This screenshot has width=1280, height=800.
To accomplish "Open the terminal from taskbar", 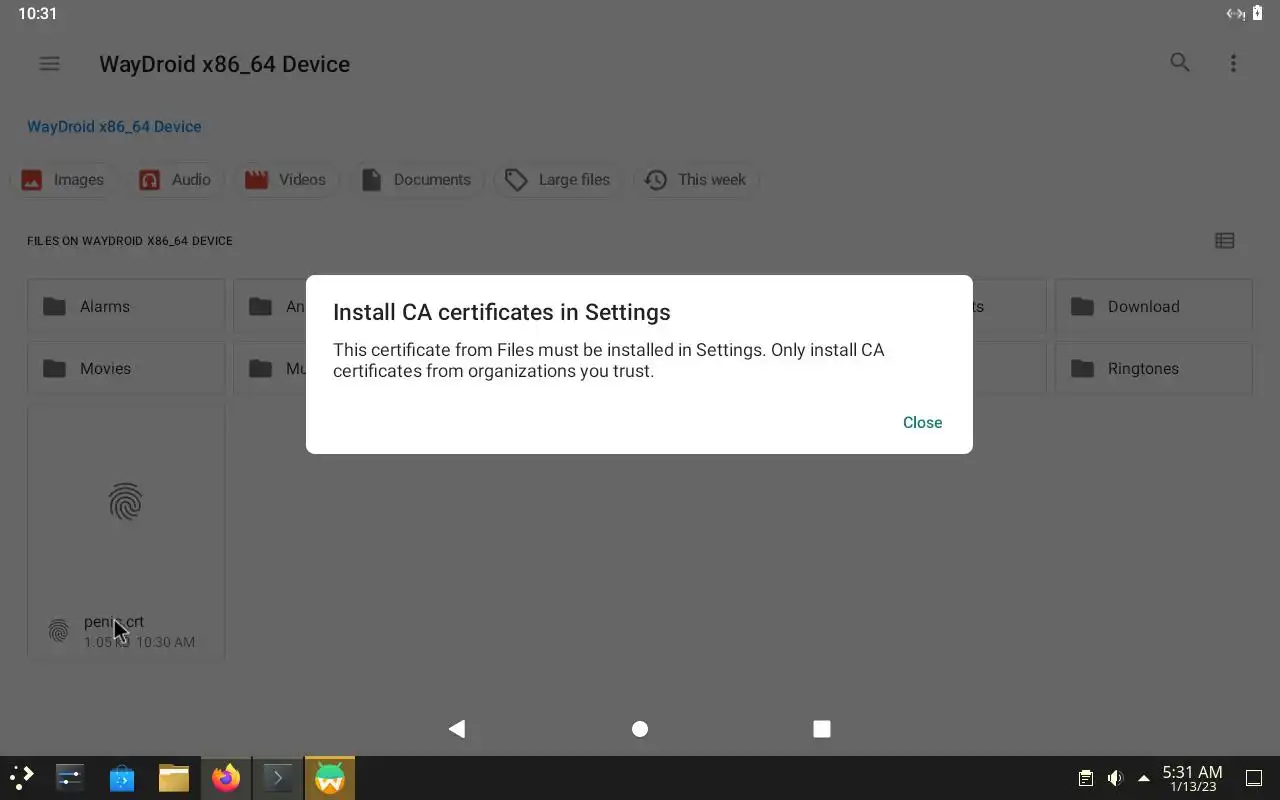I will (278, 777).
